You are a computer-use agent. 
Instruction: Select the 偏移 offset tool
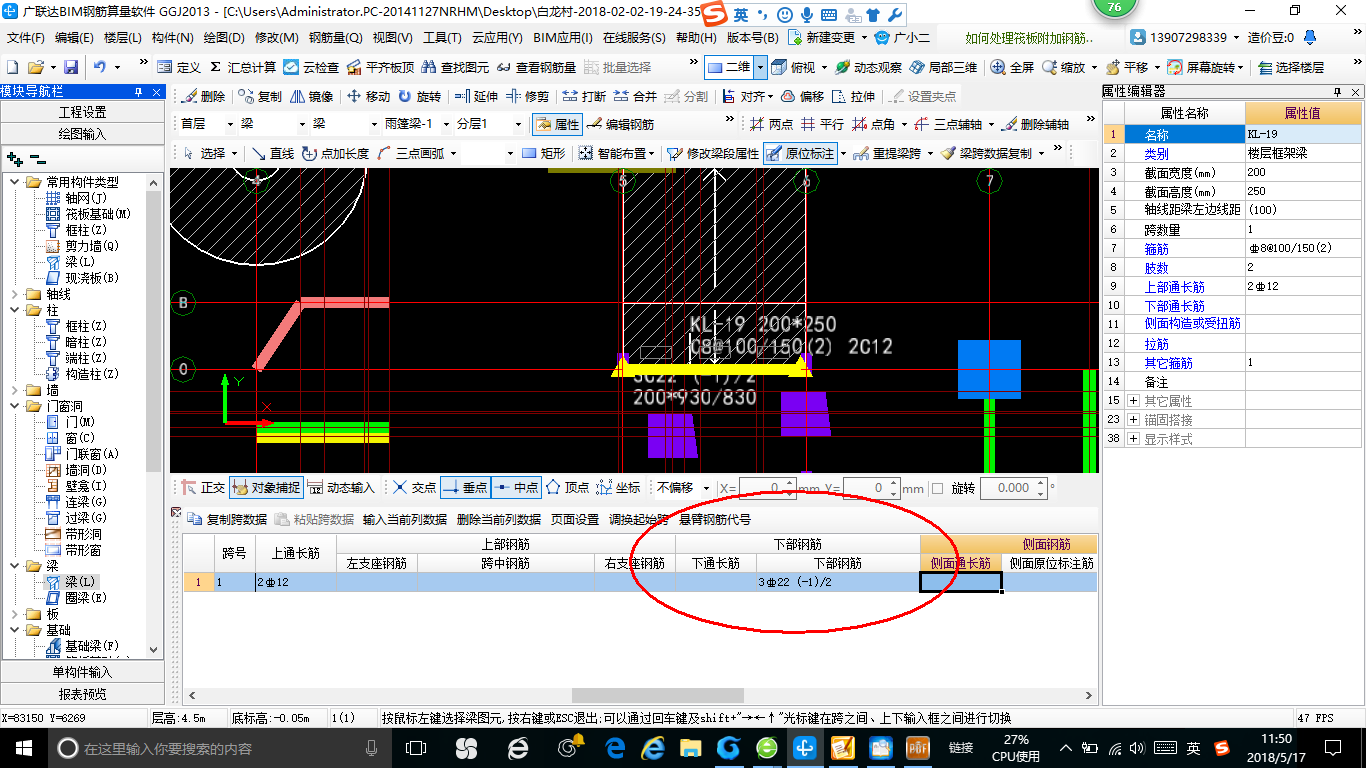point(802,96)
